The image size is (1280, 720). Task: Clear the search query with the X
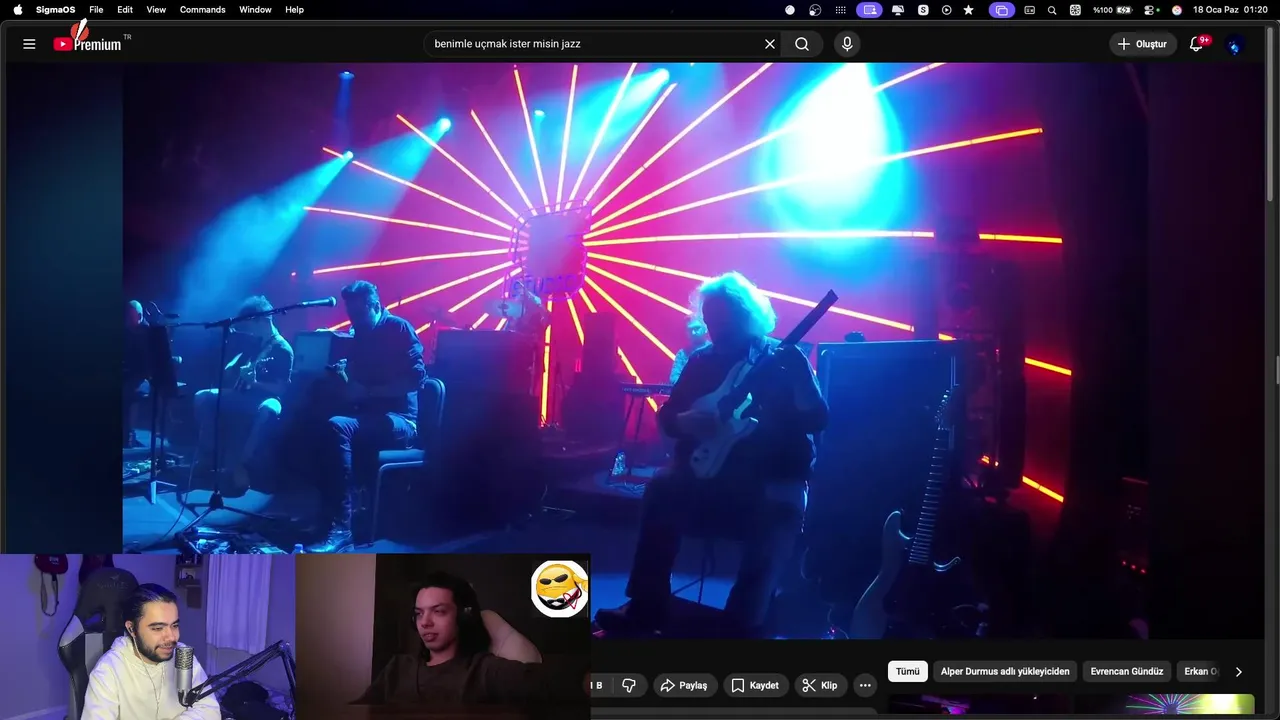point(769,44)
